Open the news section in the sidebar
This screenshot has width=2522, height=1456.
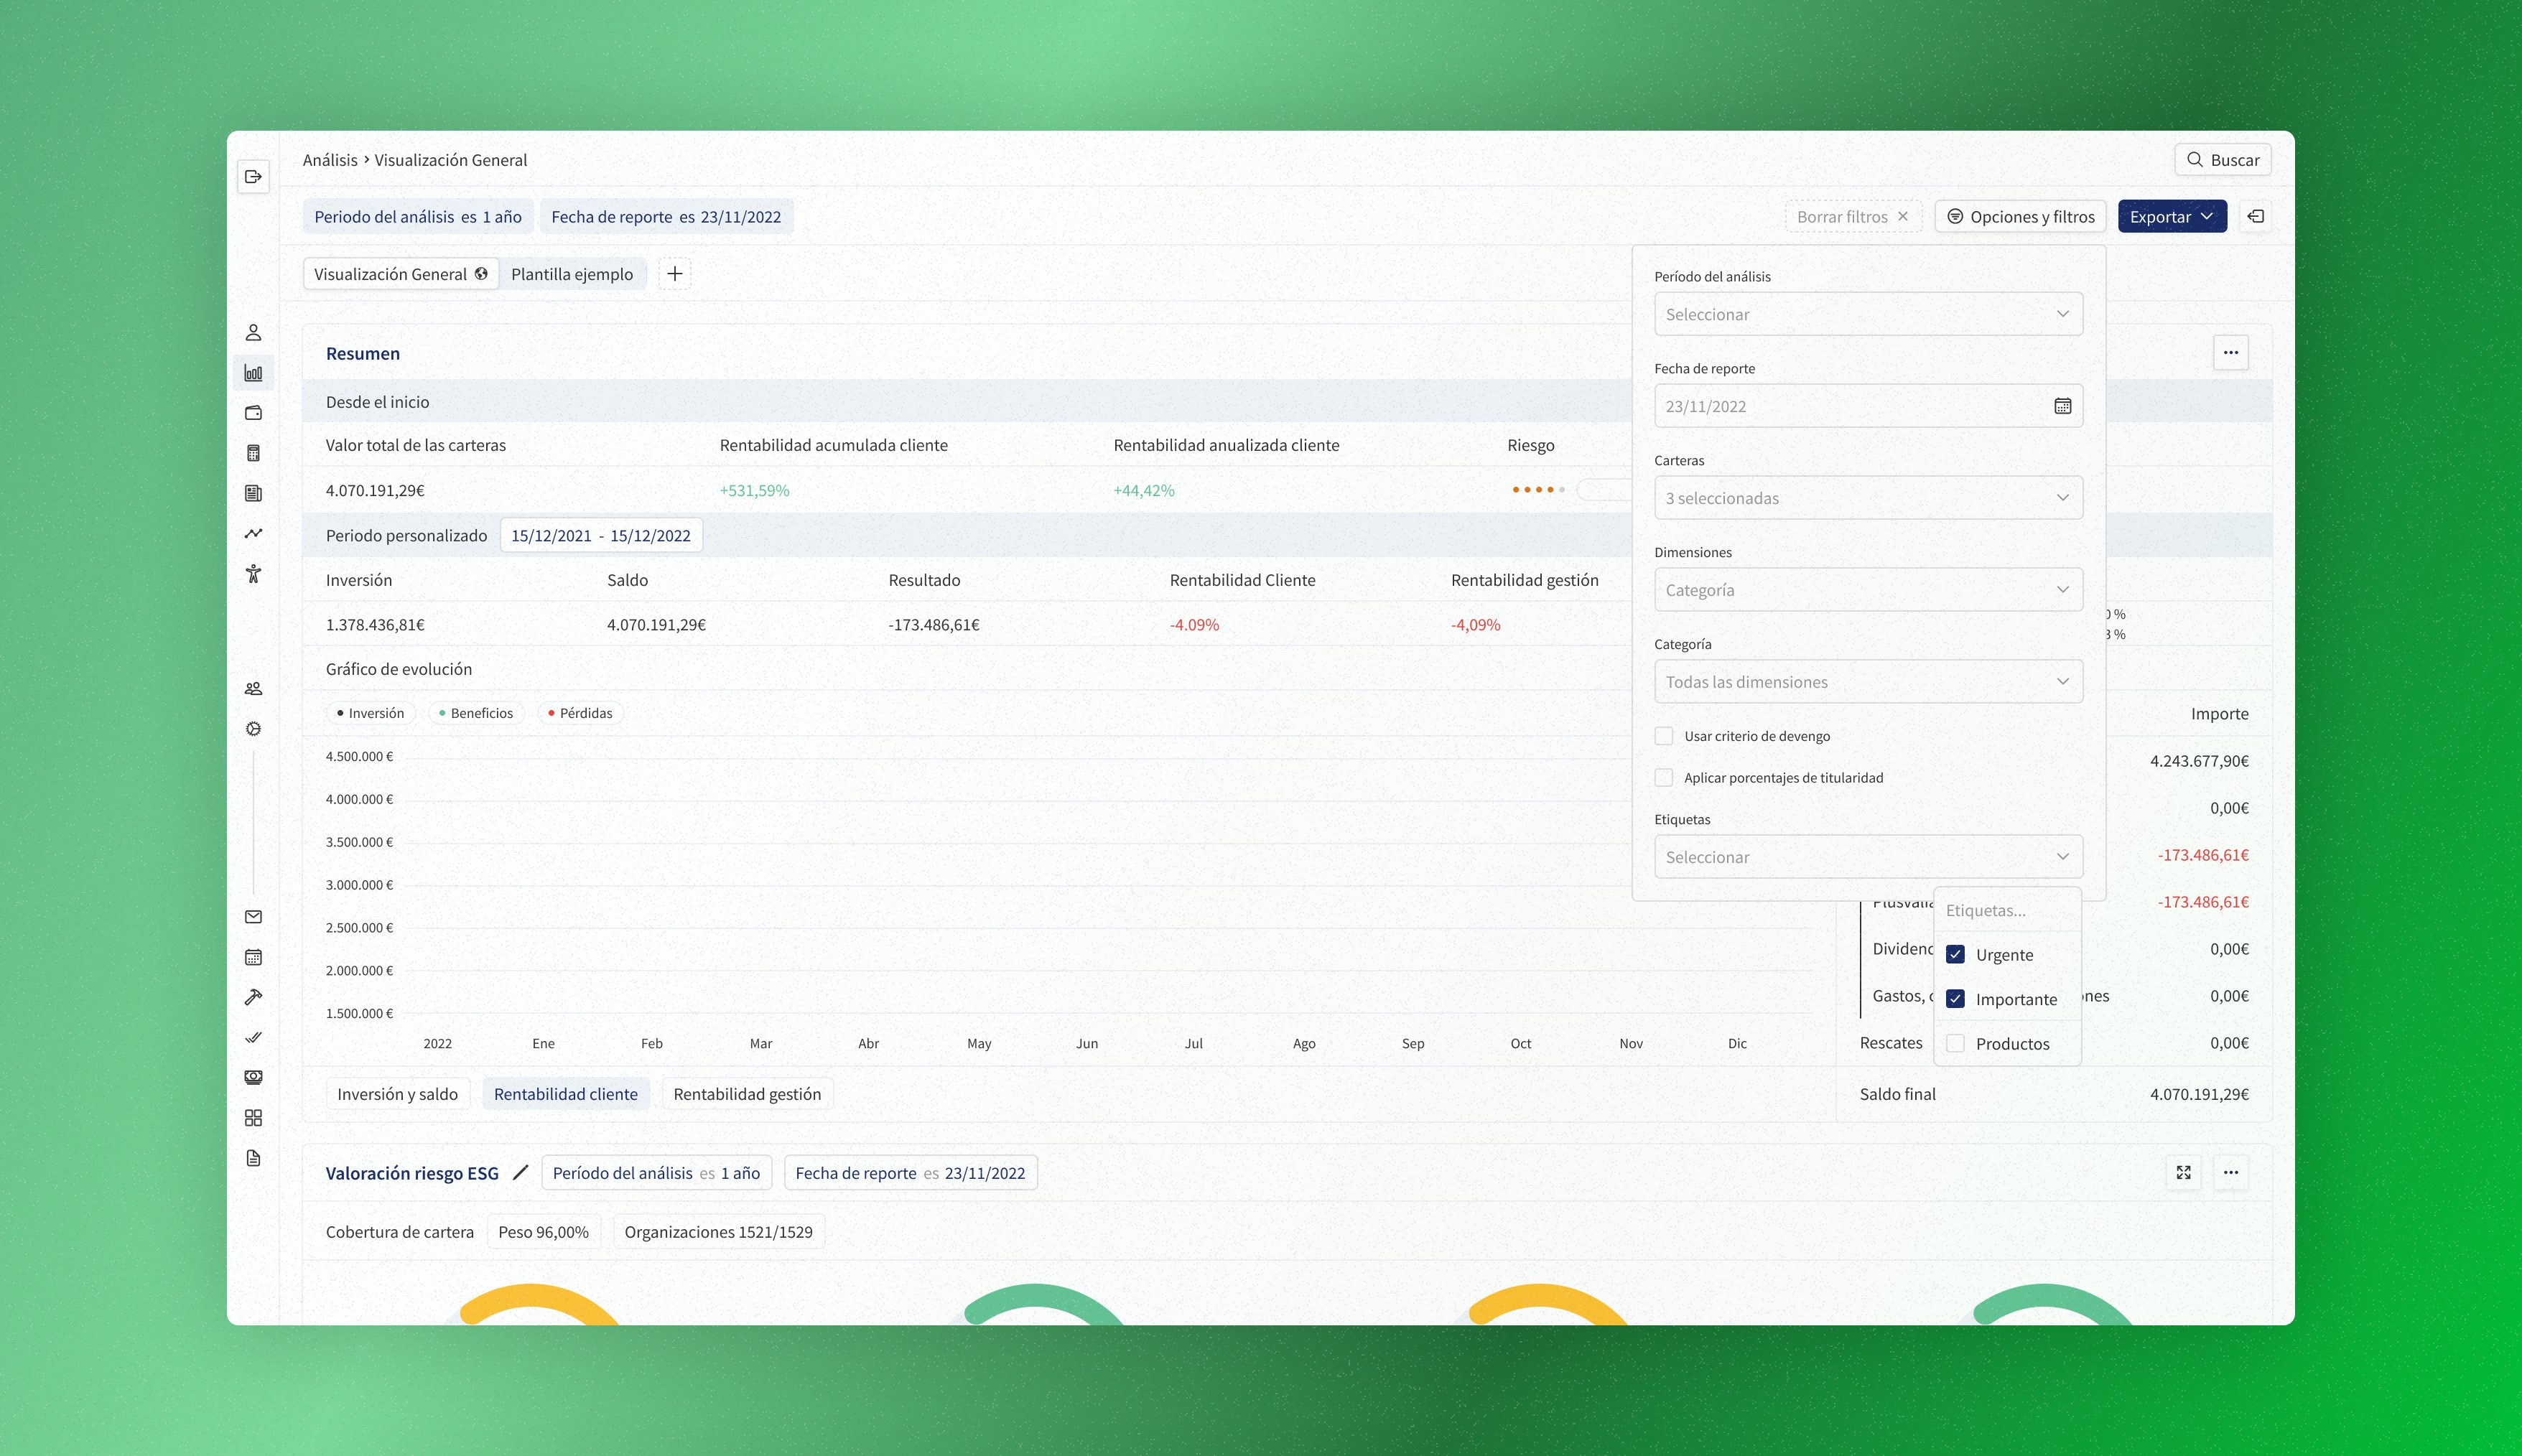pyautogui.click(x=253, y=492)
